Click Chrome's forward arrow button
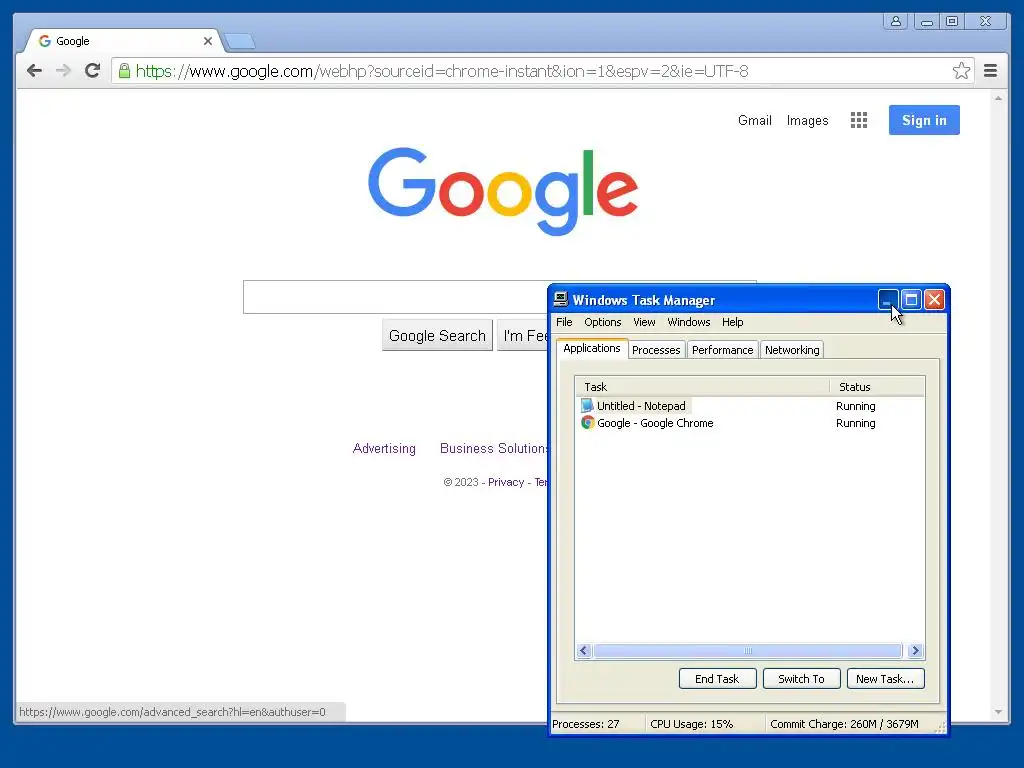 point(63,71)
